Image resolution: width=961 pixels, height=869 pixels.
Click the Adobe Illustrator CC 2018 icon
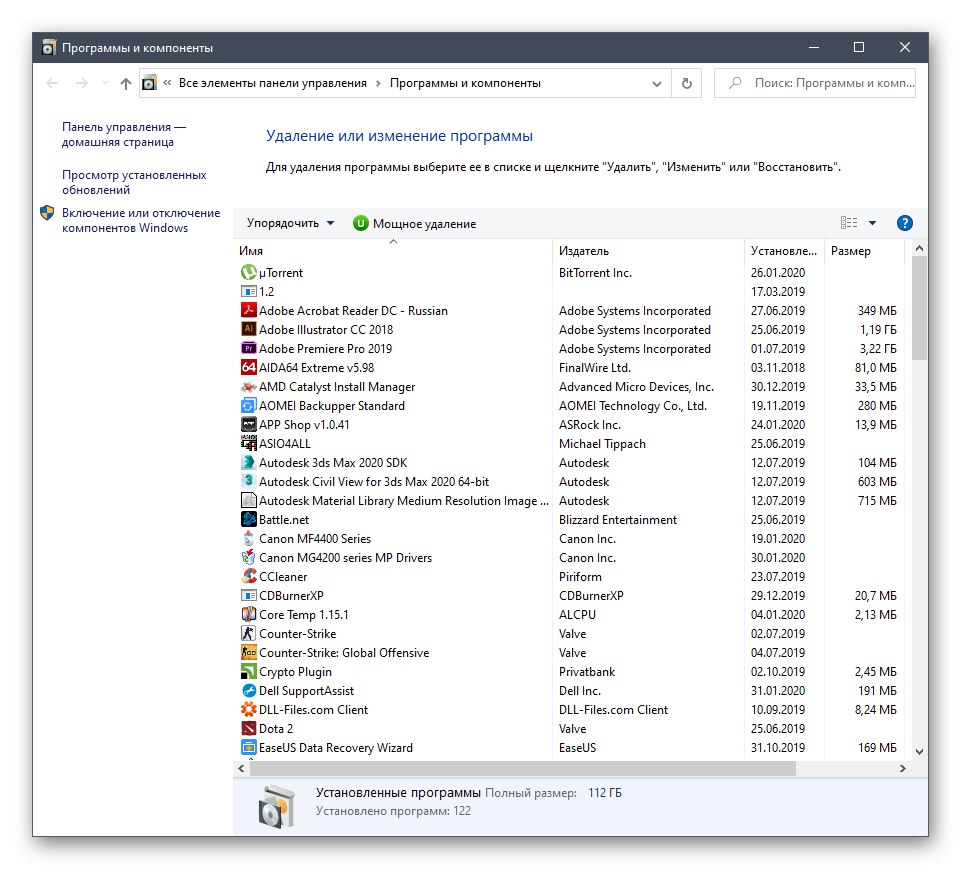click(x=249, y=330)
